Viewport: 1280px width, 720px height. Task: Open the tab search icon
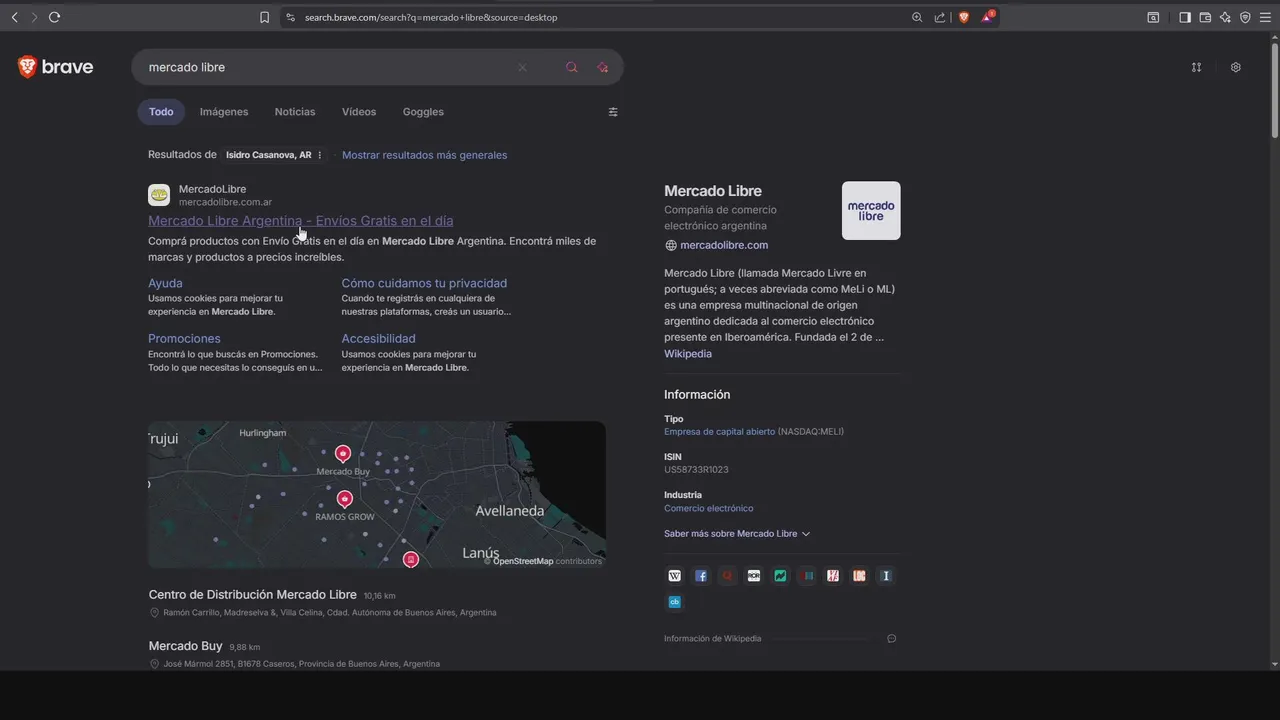pos(1153,17)
